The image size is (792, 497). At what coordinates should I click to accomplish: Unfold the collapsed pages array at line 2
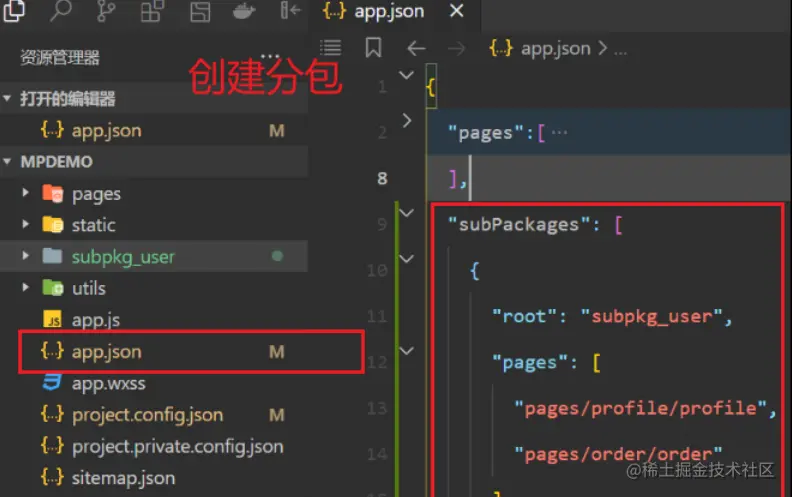tap(407, 121)
